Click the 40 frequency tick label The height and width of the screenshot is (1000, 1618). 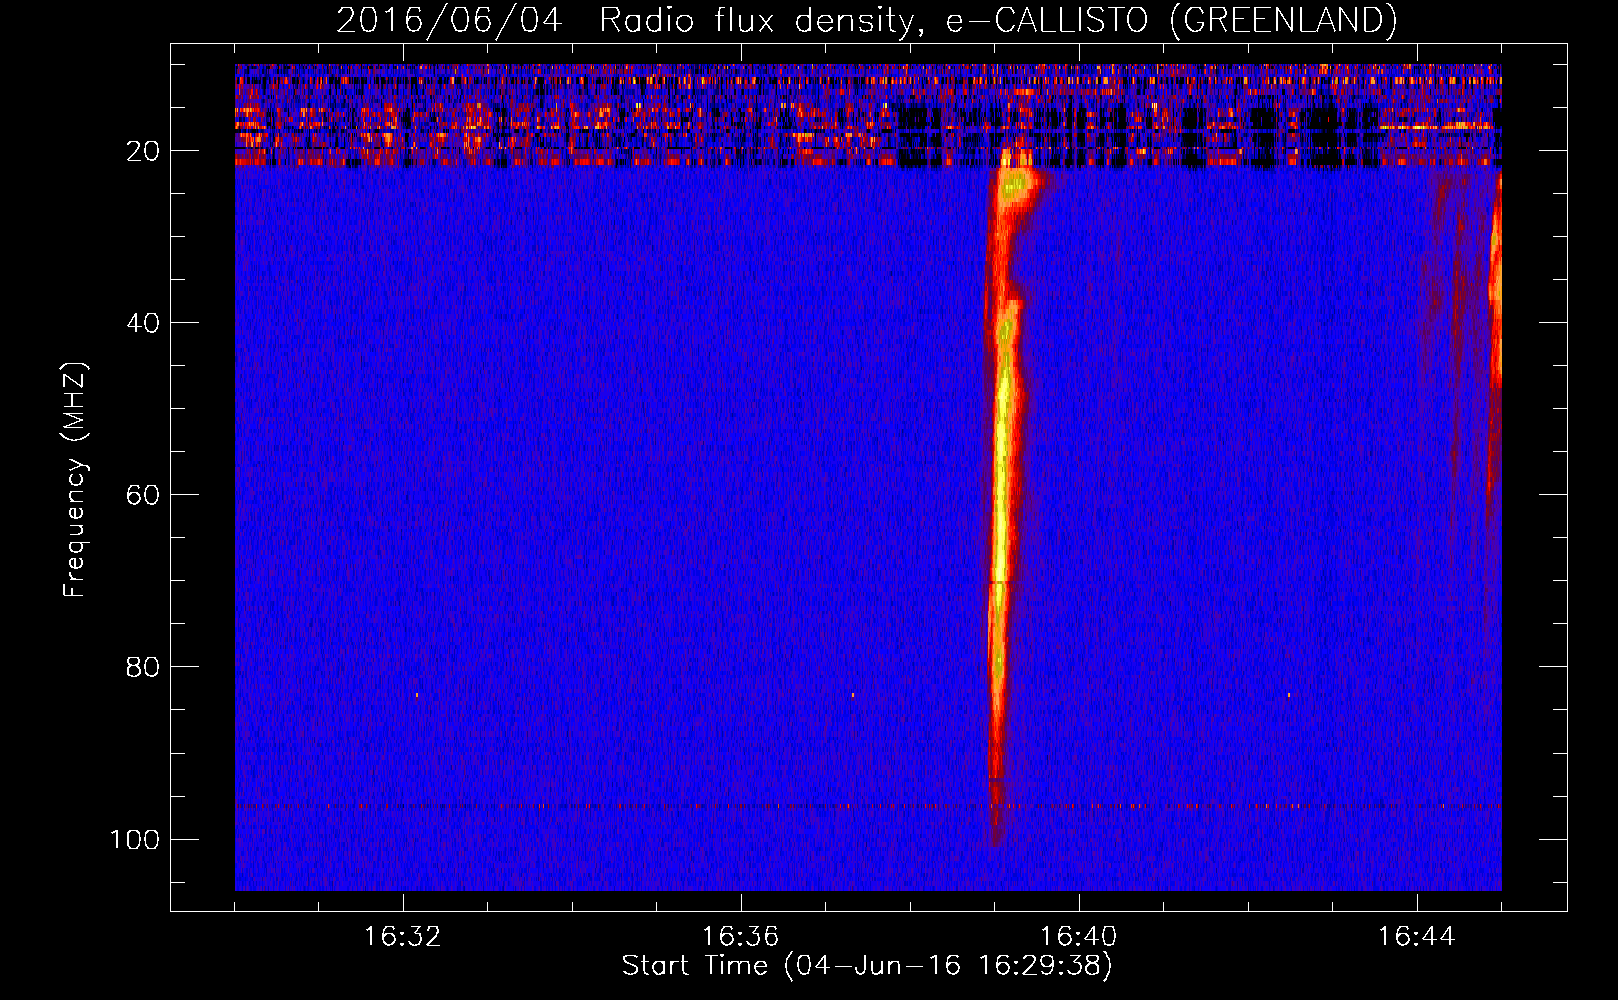click(x=143, y=323)
